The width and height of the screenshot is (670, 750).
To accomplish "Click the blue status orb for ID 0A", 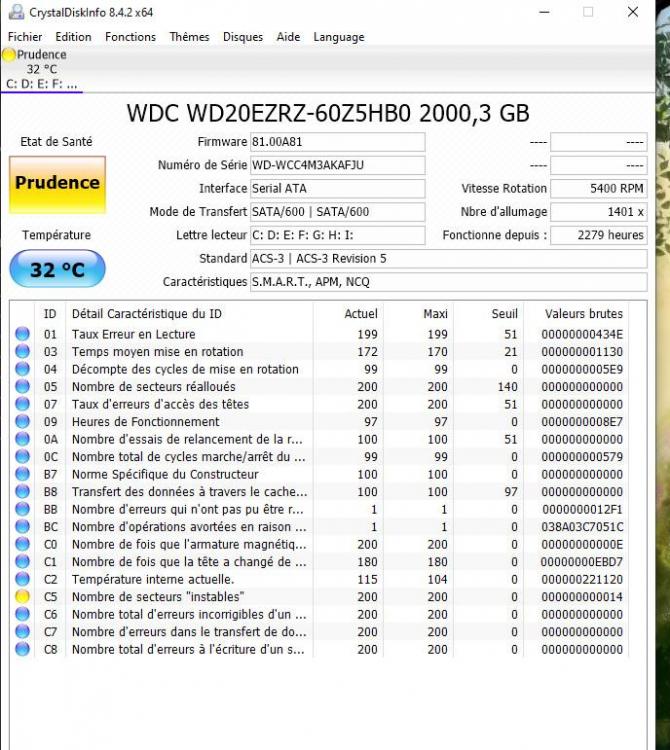I will pos(22,439).
